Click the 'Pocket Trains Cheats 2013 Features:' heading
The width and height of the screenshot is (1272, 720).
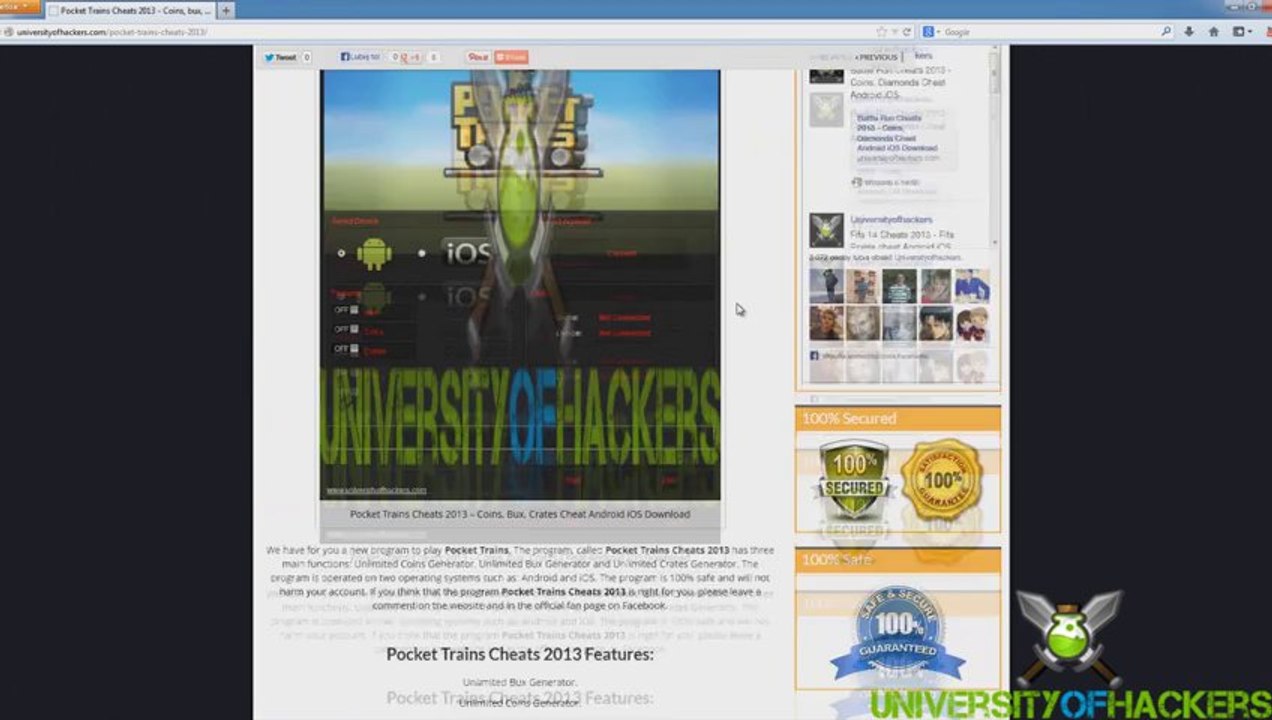pos(520,654)
